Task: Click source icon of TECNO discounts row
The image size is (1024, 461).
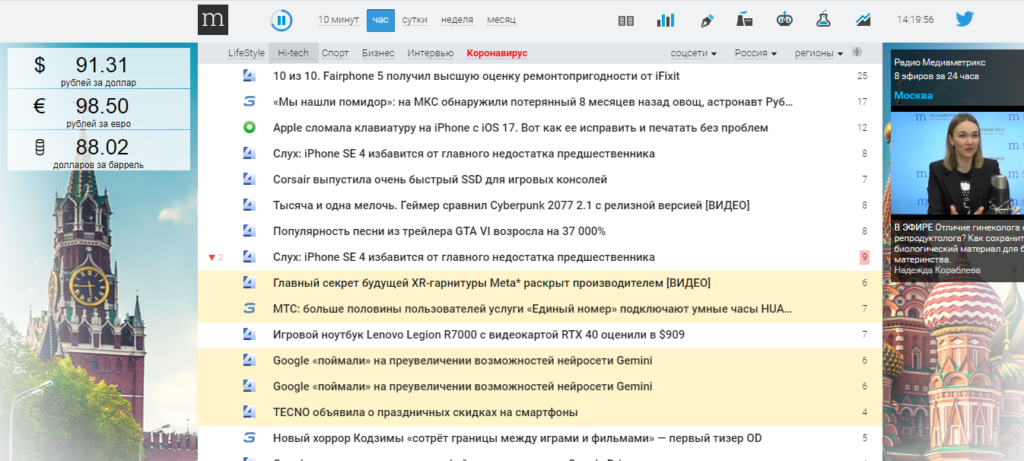Action: [249, 413]
